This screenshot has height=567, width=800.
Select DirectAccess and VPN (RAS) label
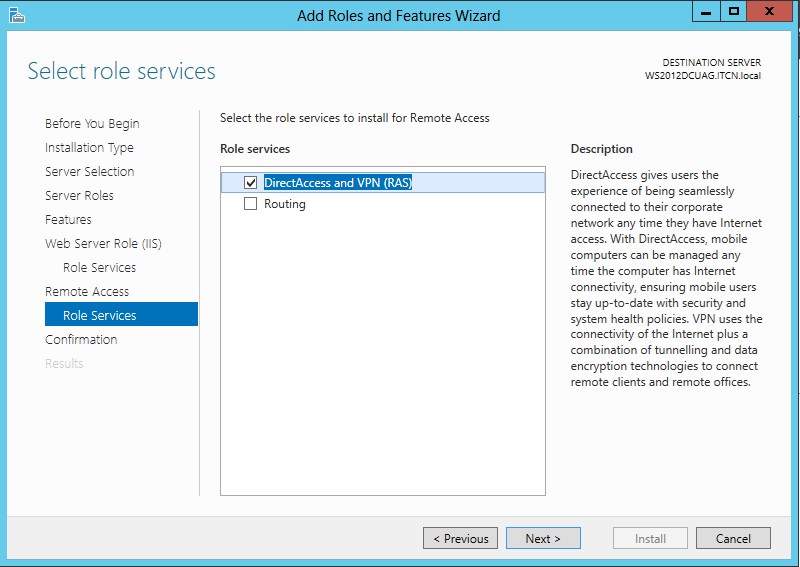[x=338, y=183]
